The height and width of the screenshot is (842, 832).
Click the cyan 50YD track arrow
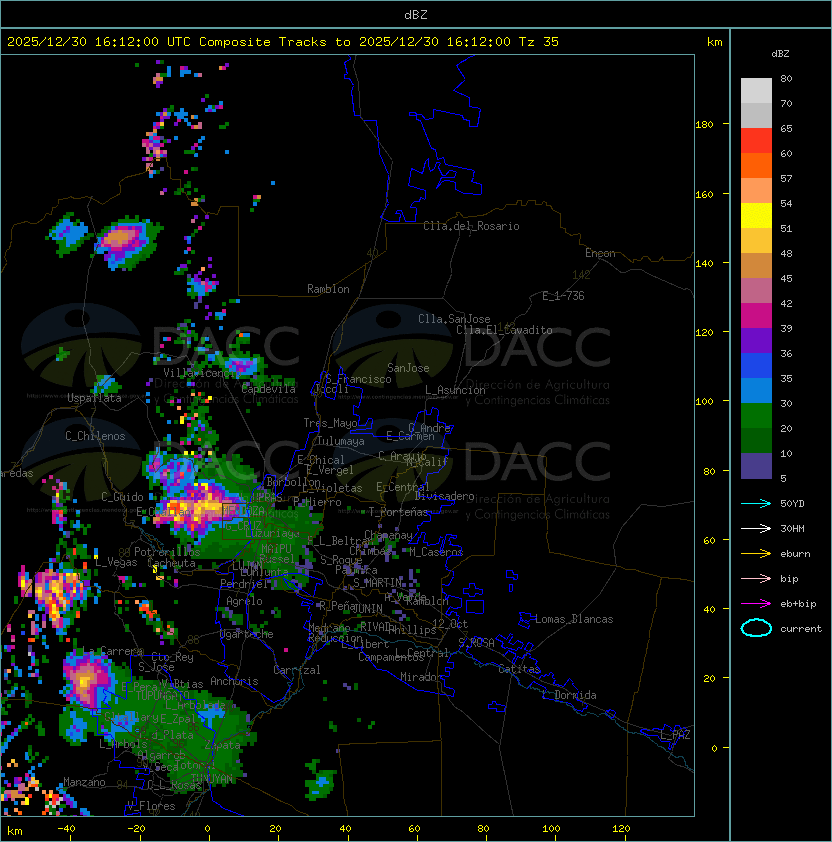(756, 503)
